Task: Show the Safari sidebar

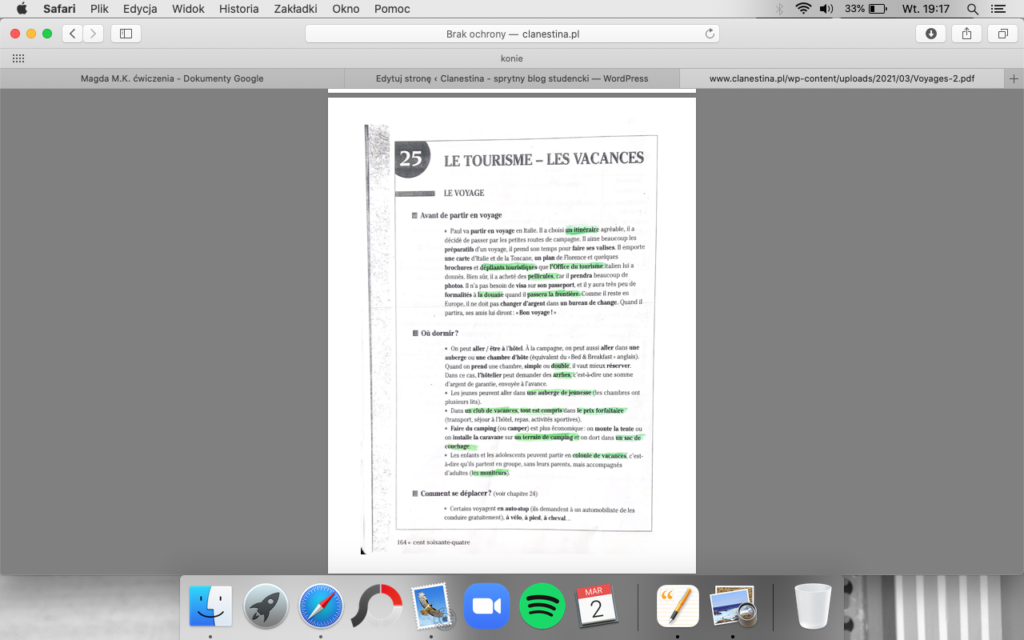Action: point(126,33)
